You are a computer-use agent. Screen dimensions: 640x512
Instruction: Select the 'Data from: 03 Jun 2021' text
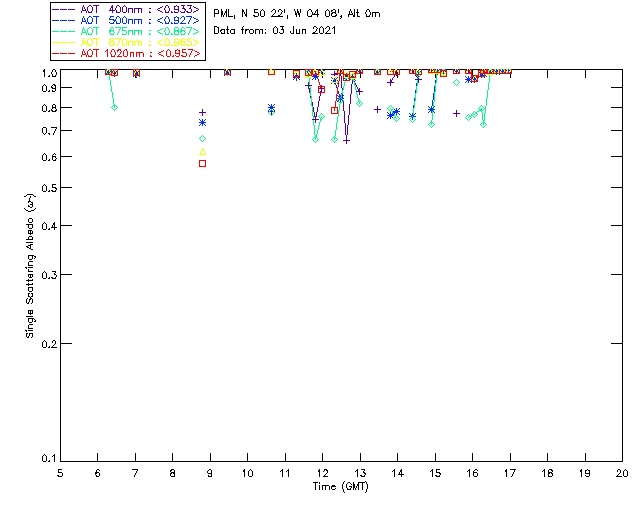tap(275, 31)
